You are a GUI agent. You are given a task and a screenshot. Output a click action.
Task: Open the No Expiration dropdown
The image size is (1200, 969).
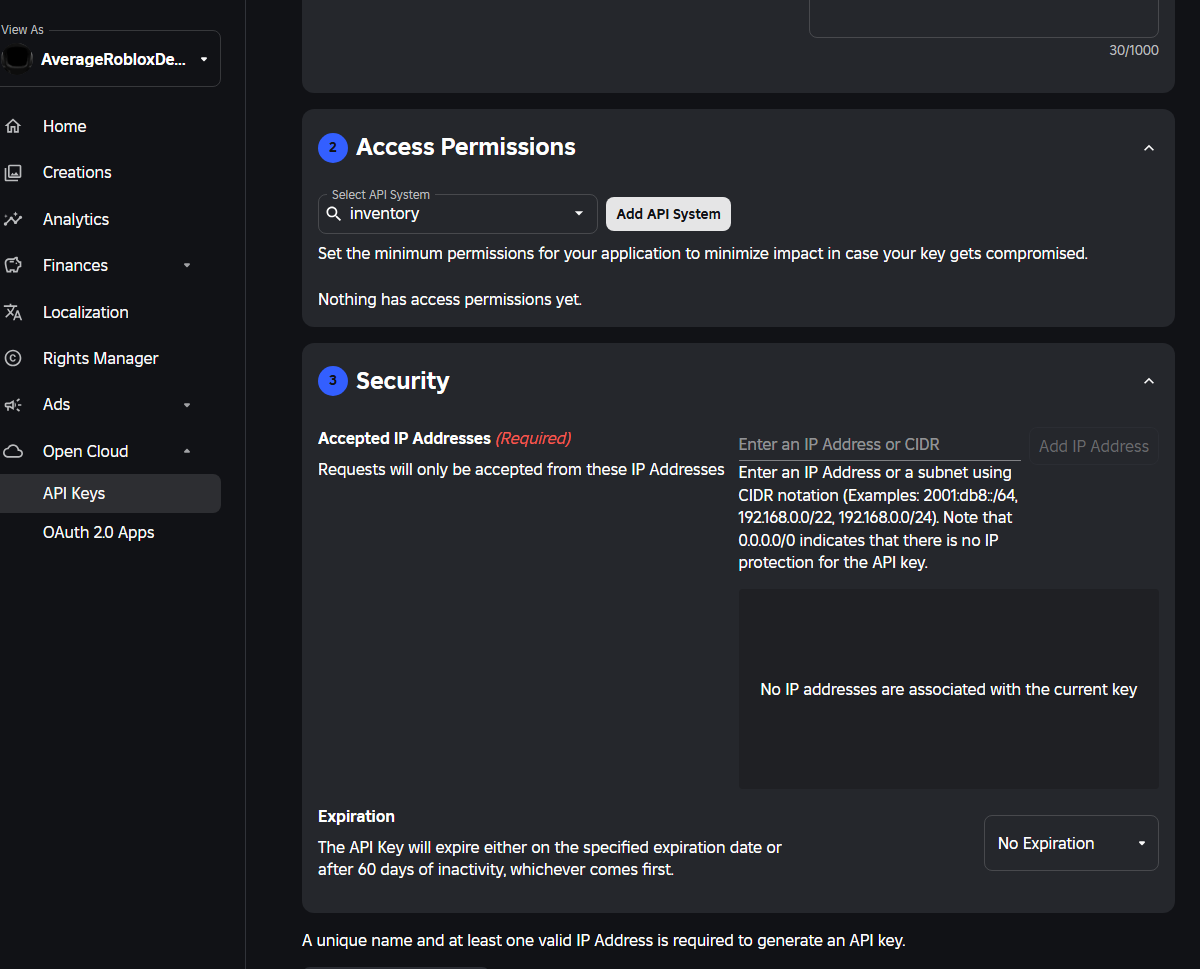[x=1070, y=843]
